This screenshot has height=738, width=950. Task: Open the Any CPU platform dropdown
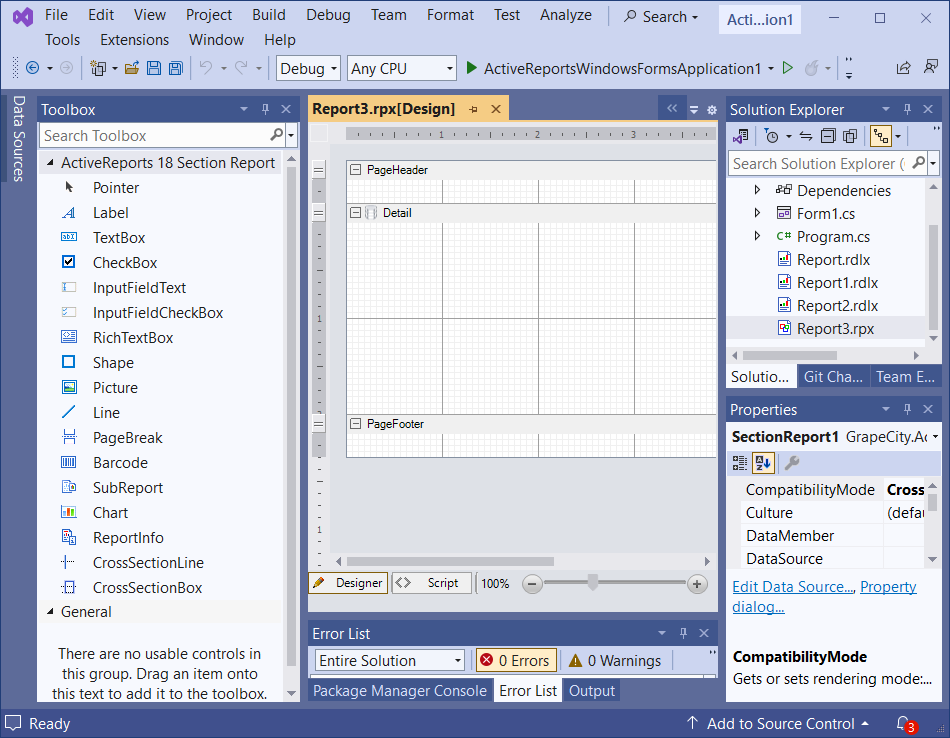coord(402,68)
